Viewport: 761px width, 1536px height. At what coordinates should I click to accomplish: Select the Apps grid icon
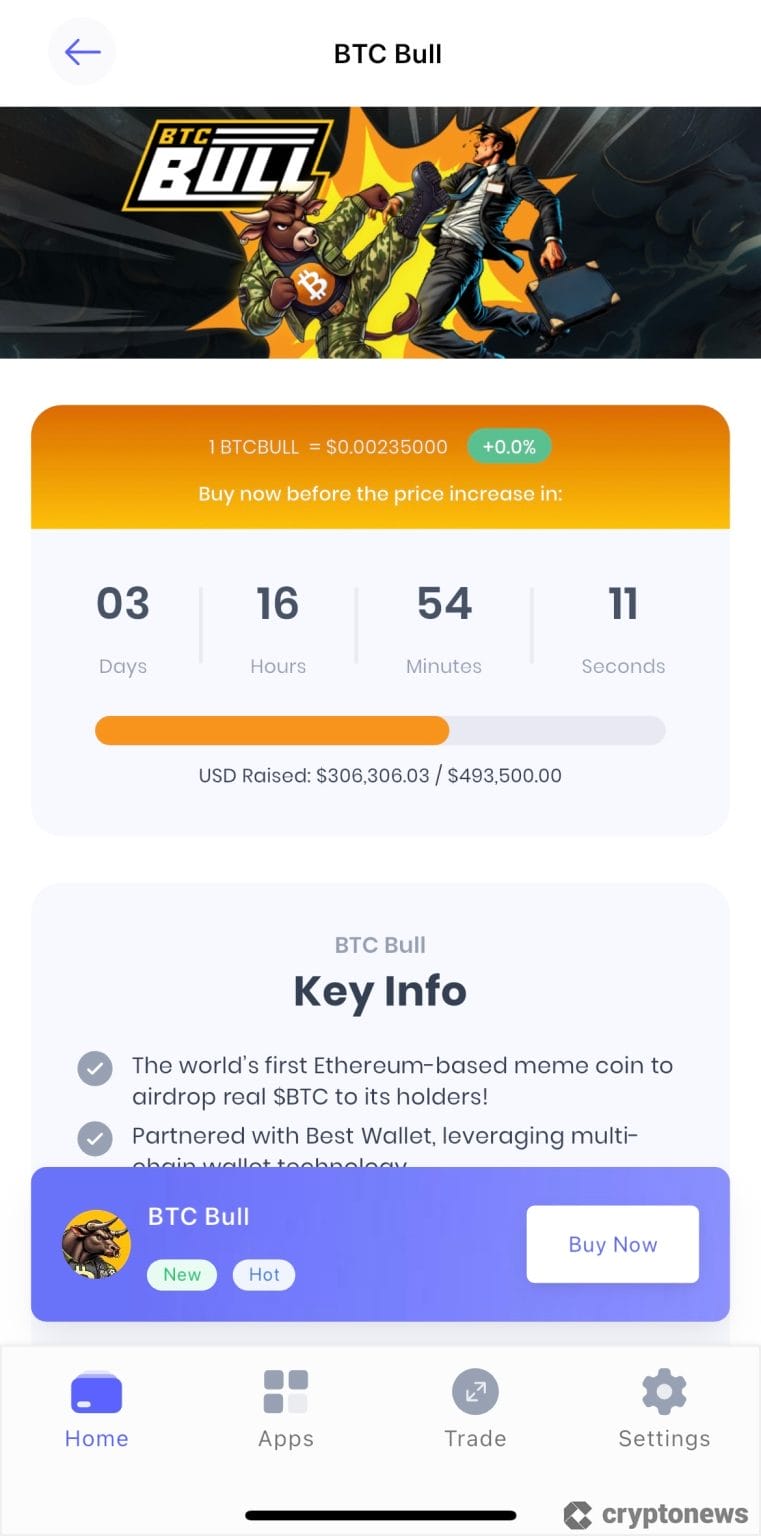tap(285, 1391)
